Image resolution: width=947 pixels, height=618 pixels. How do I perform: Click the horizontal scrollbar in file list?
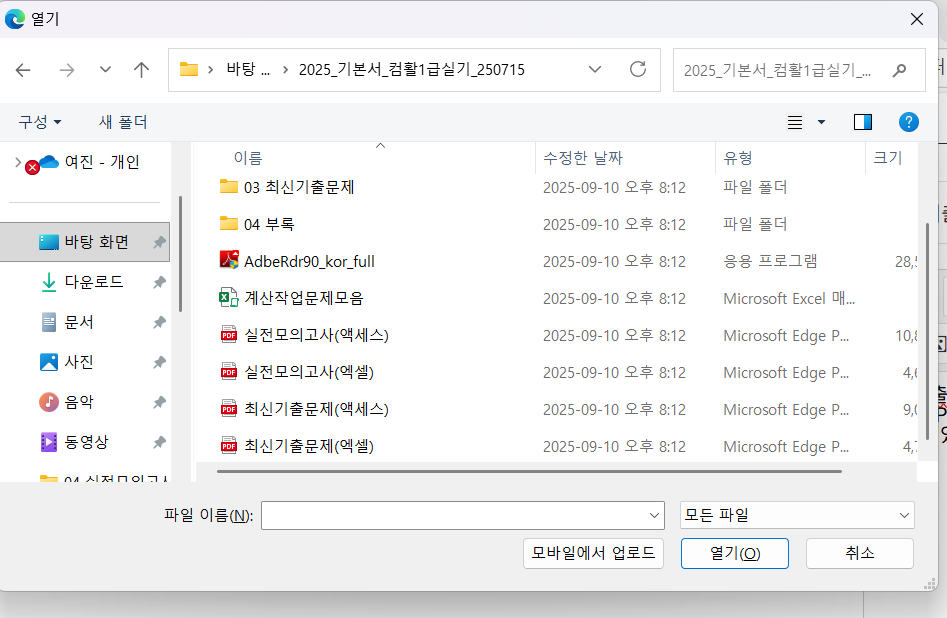click(530, 470)
